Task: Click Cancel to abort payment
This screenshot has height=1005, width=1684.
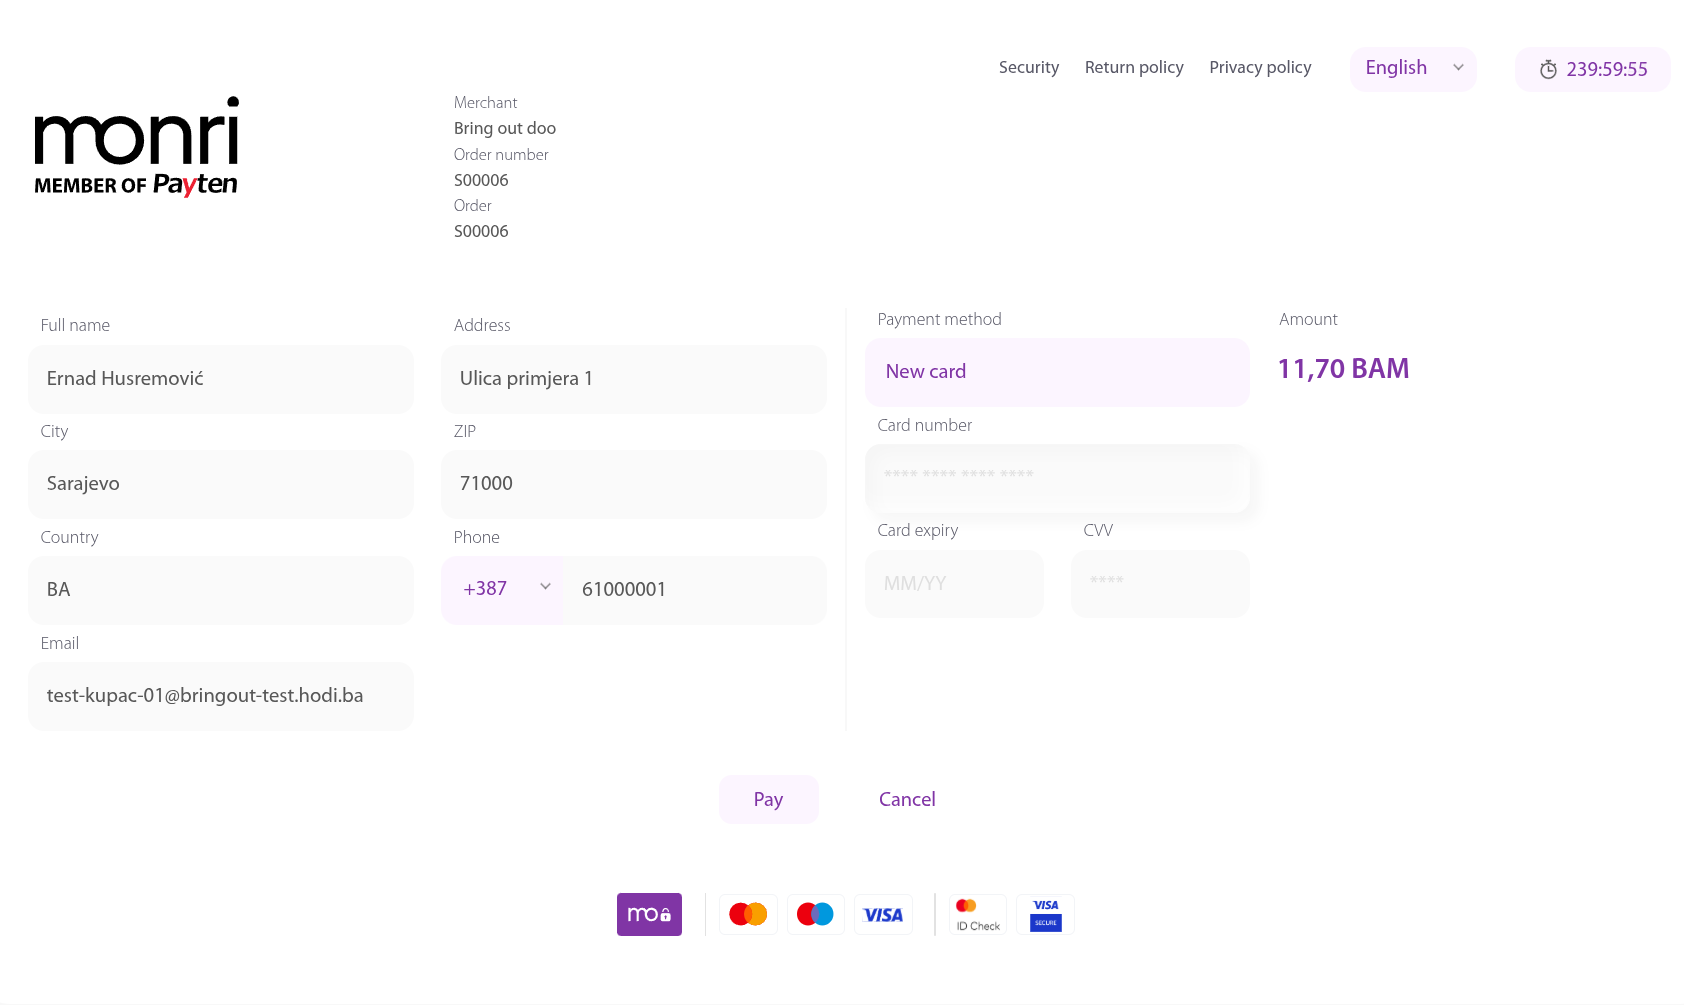Action: pyautogui.click(x=906, y=800)
